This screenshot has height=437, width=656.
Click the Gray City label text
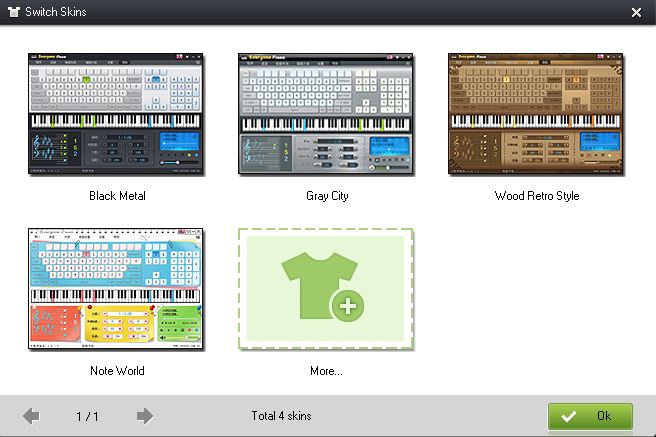pyautogui.click(x=327, y=196)
